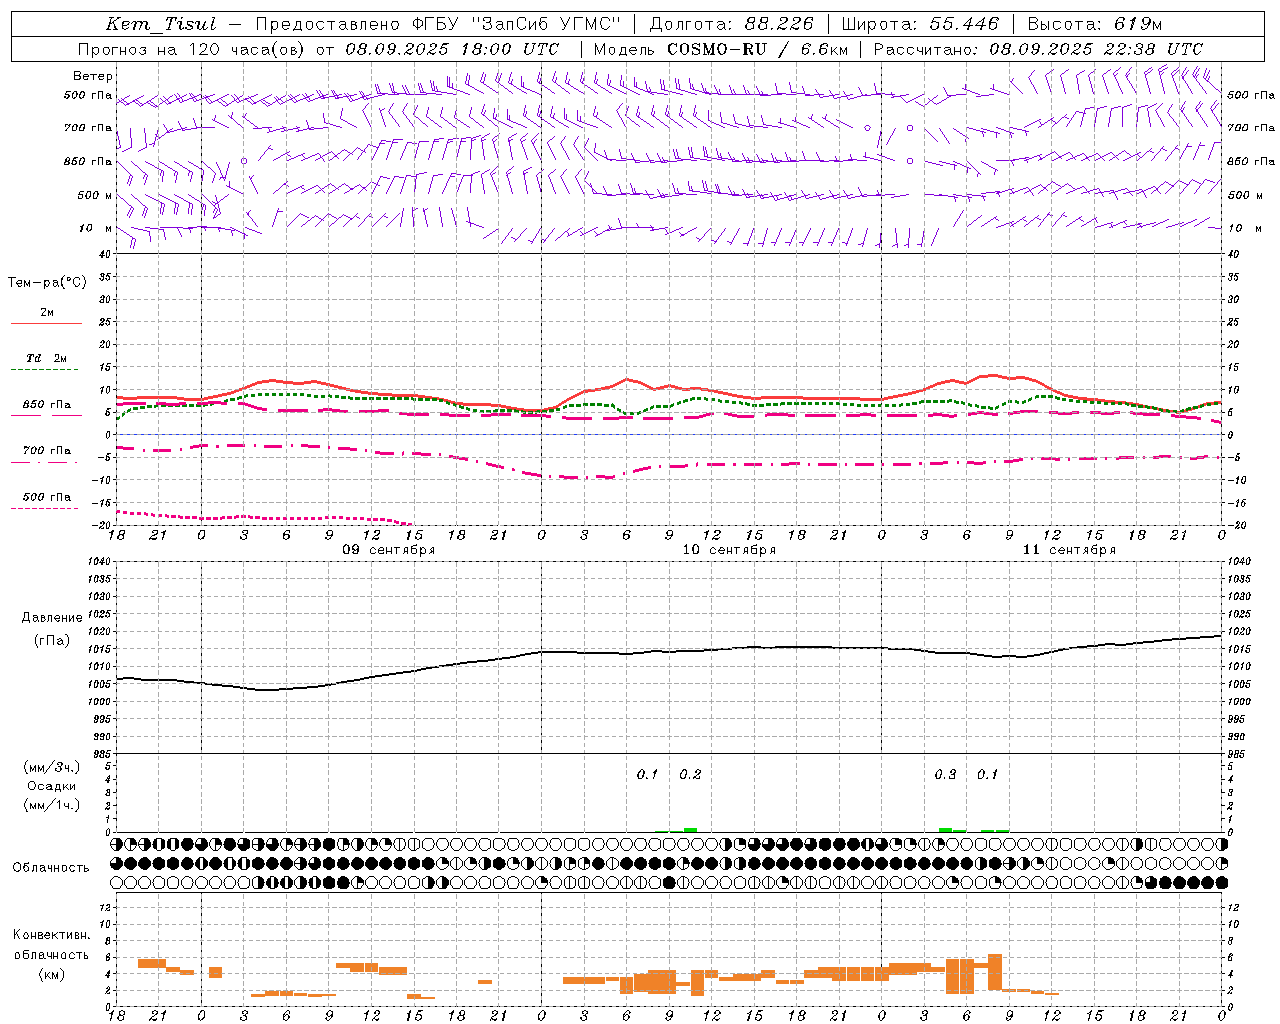
Task: Click the model name COSMO-RU / 6.6км
Action: click(758, 48)
